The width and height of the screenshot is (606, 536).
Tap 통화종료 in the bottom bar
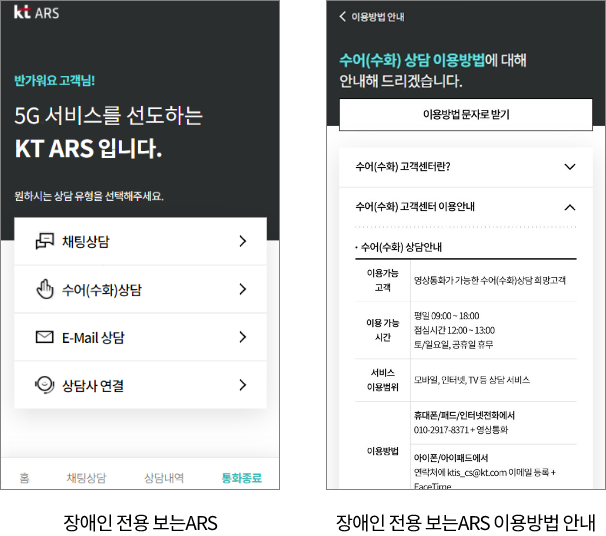point(242,478)
